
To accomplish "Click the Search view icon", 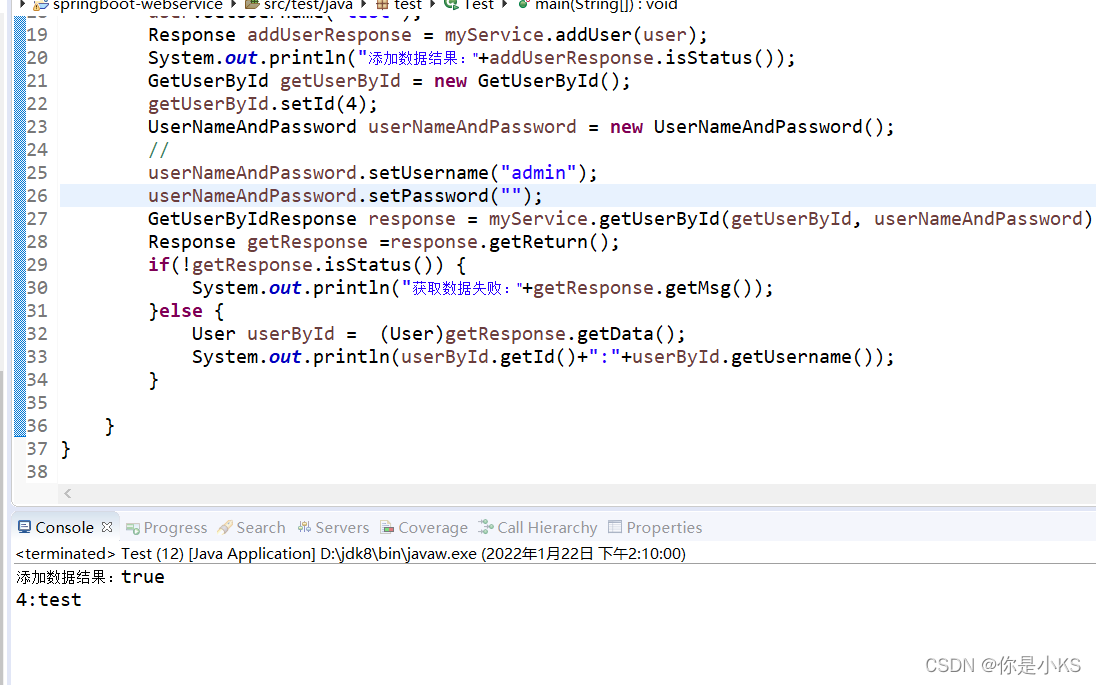I will tap(226, 527).
